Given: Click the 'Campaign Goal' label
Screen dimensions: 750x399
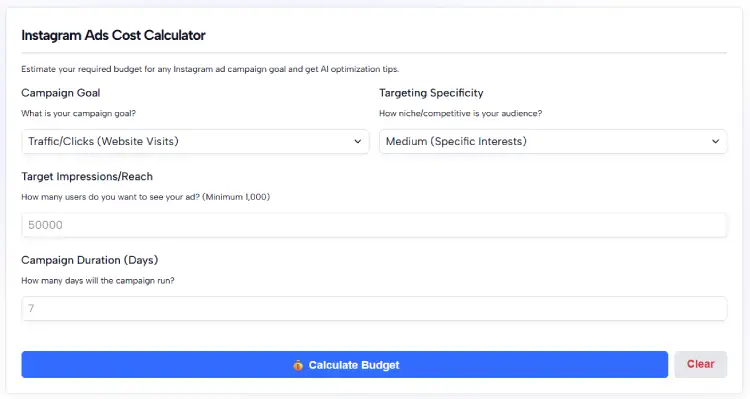Looking at the screenshot, I should (61, 93).
